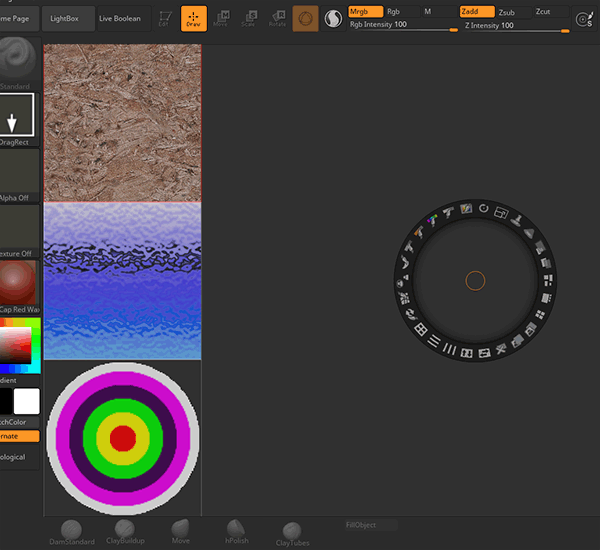
Task: Click the Edit mode button
Action: click(x=165, y=18)
